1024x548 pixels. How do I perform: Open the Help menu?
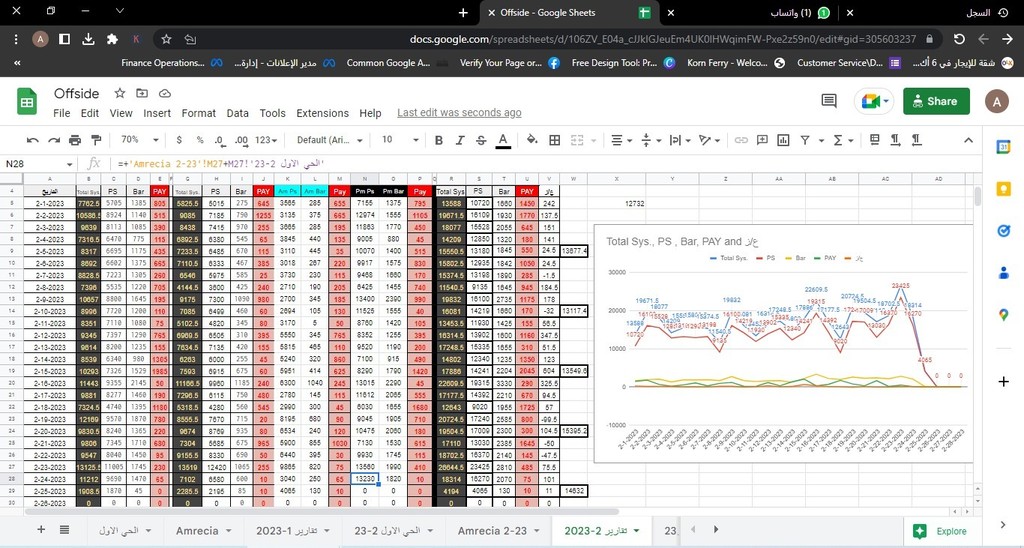(x=370, y=113)
